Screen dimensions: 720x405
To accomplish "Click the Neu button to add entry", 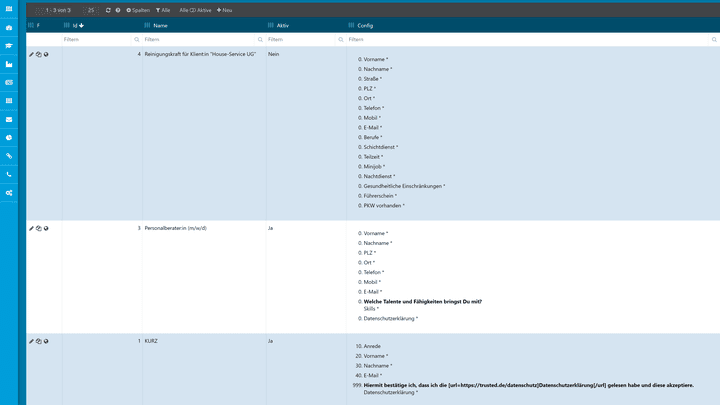I will click(224, 10).
